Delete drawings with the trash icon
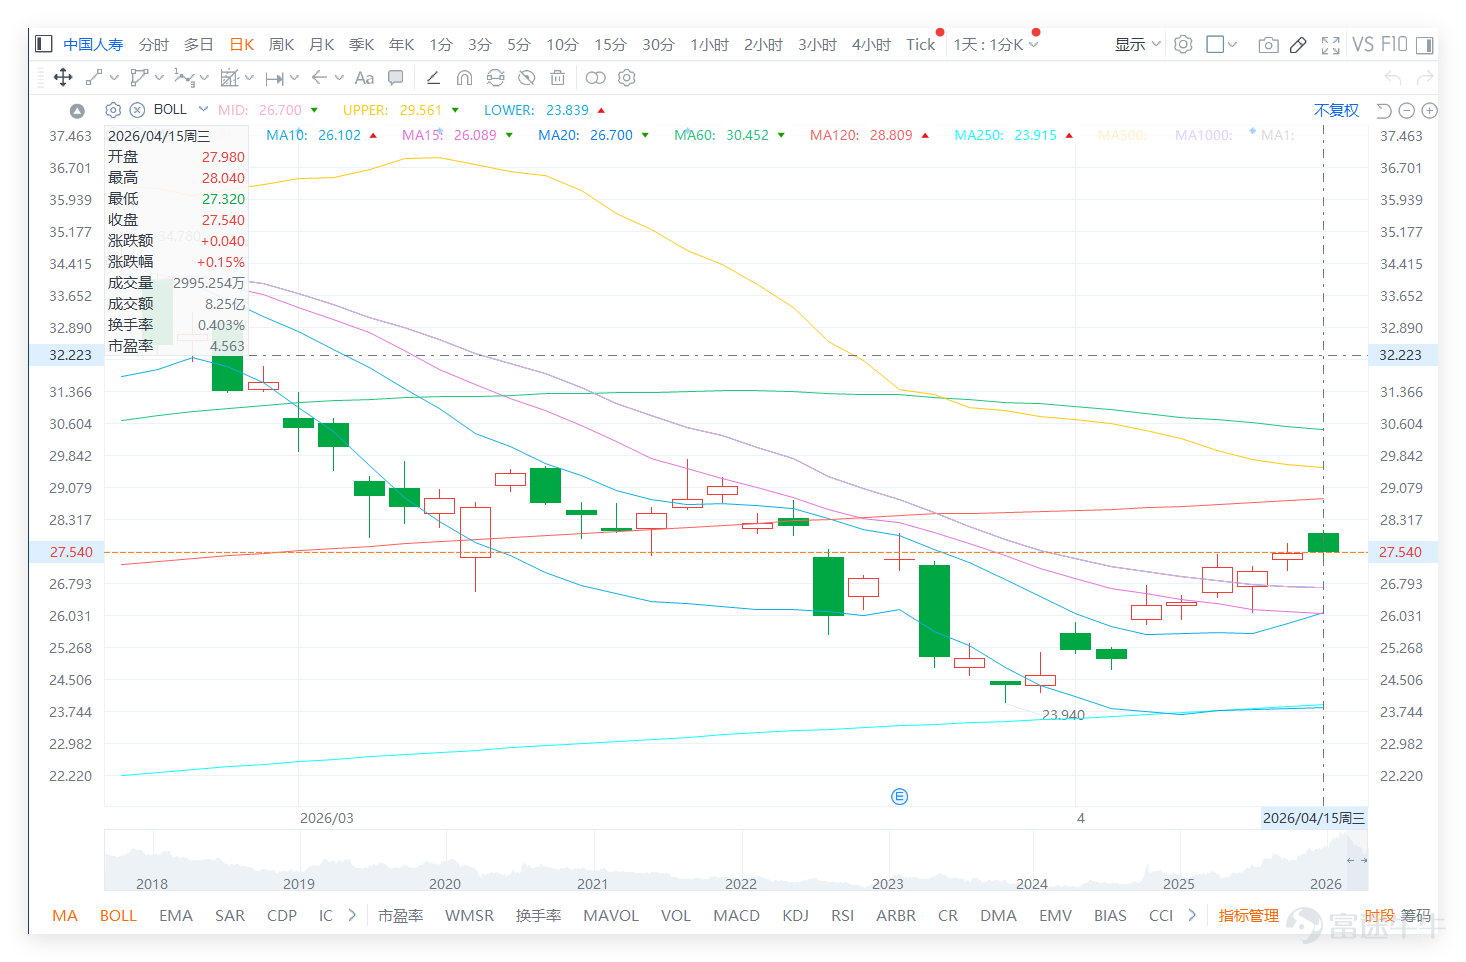This screenshot has width=1466, height=962. (558, 77)
